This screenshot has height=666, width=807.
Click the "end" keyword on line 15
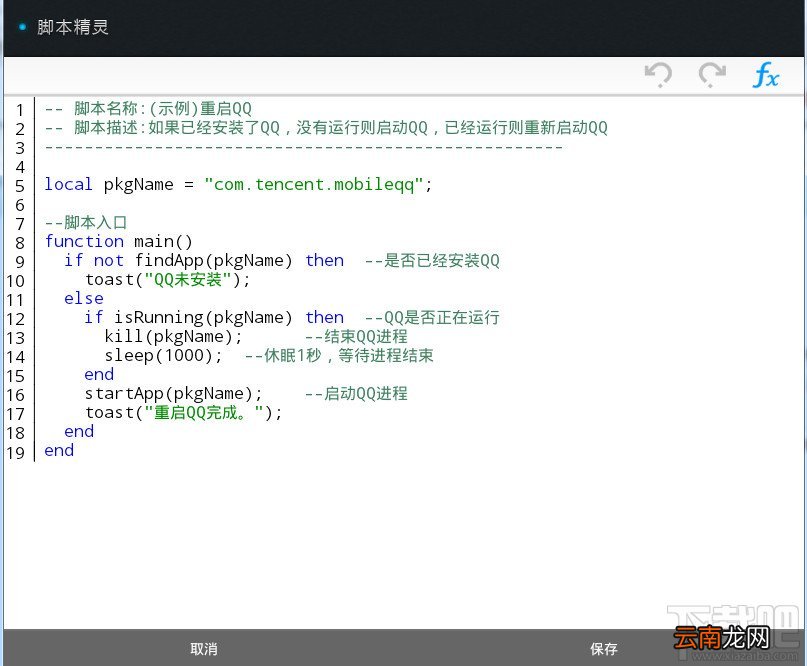point(99,375)
